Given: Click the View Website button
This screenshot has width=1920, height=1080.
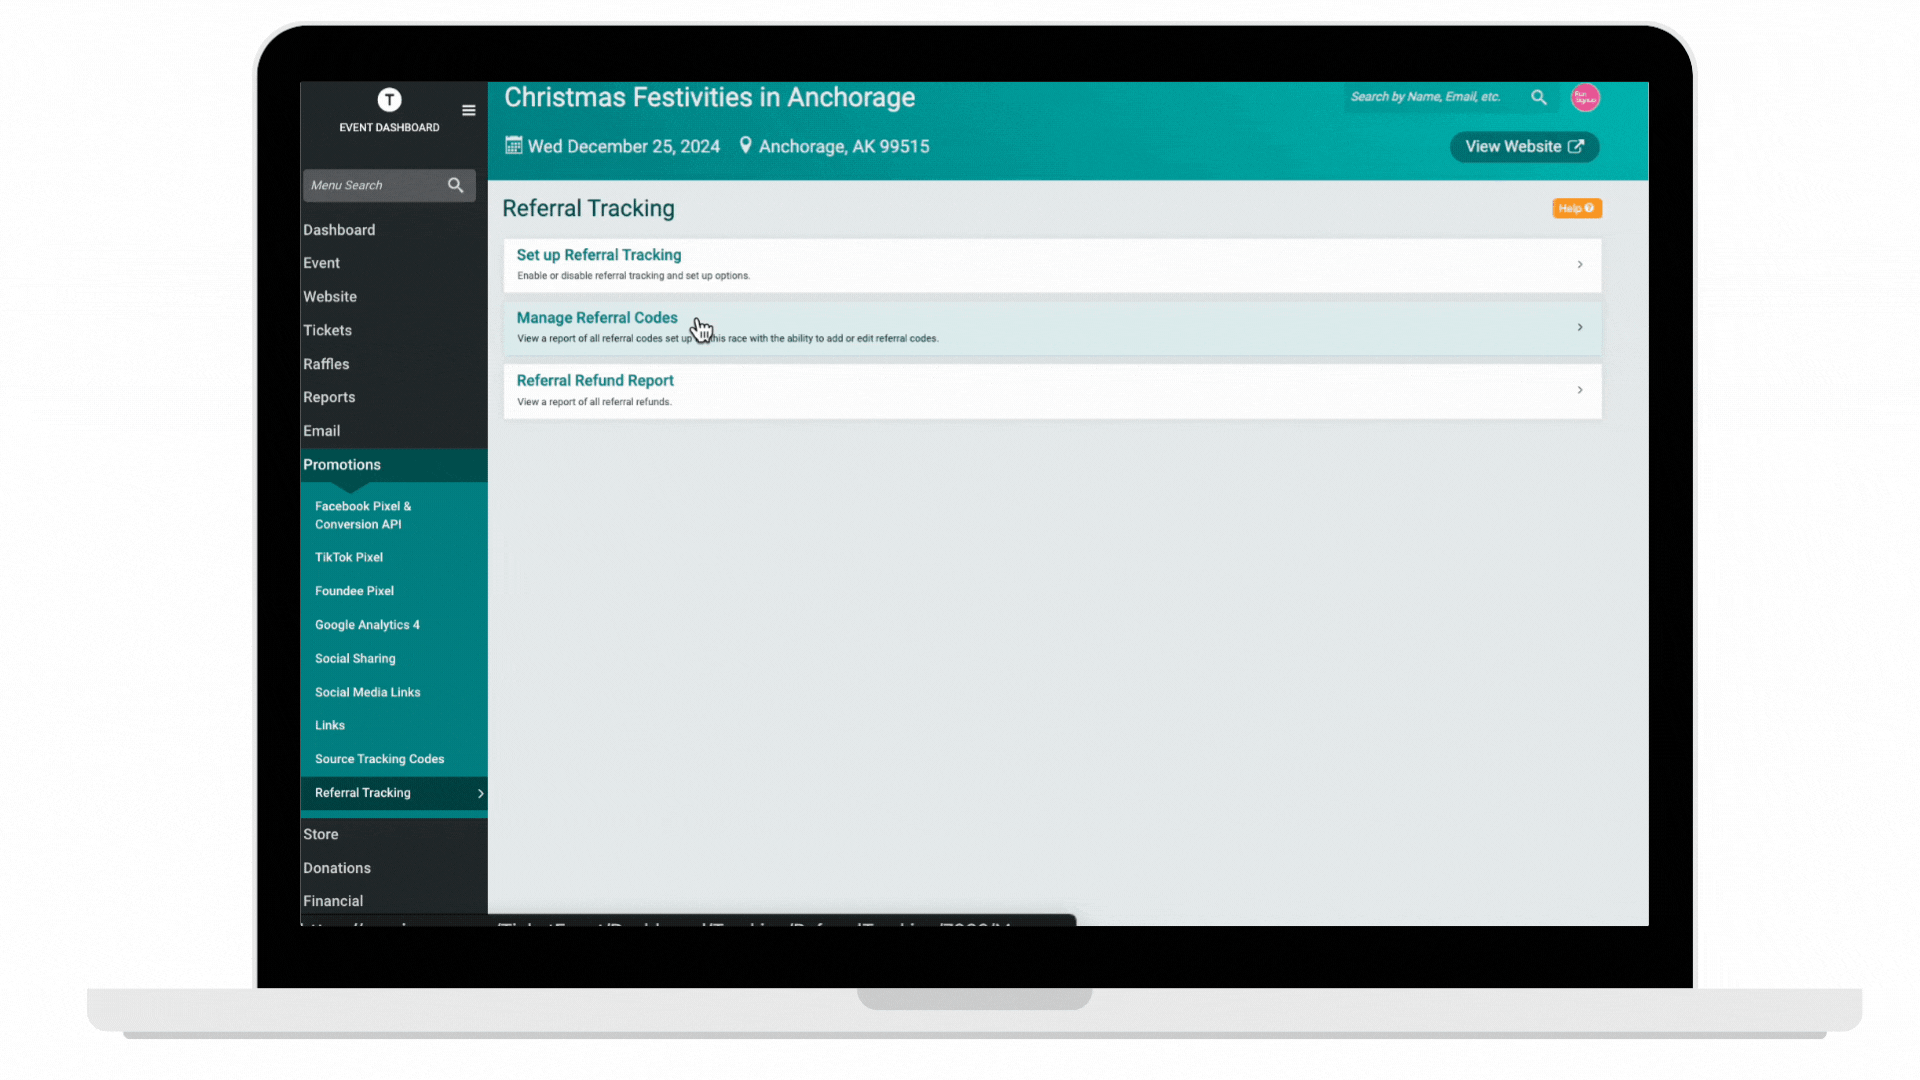Looking at the screenshot, I should click(x=1524, y=147).
